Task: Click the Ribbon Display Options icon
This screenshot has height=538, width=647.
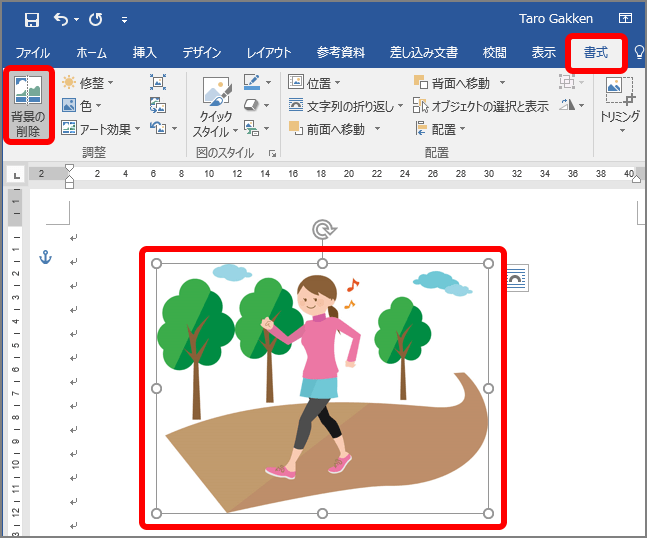Action: tap(625, 18)
